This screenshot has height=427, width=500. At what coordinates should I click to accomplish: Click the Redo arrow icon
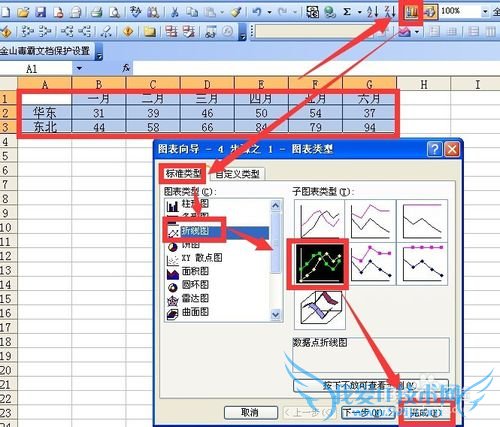283,12
